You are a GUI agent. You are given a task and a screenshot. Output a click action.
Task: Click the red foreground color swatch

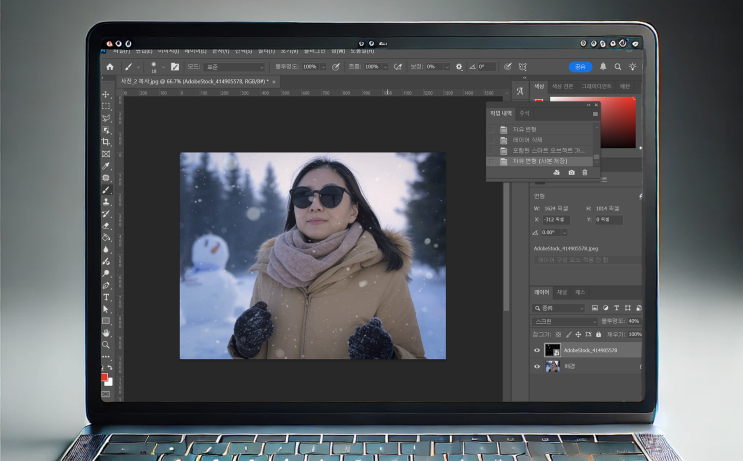(105, 376)
